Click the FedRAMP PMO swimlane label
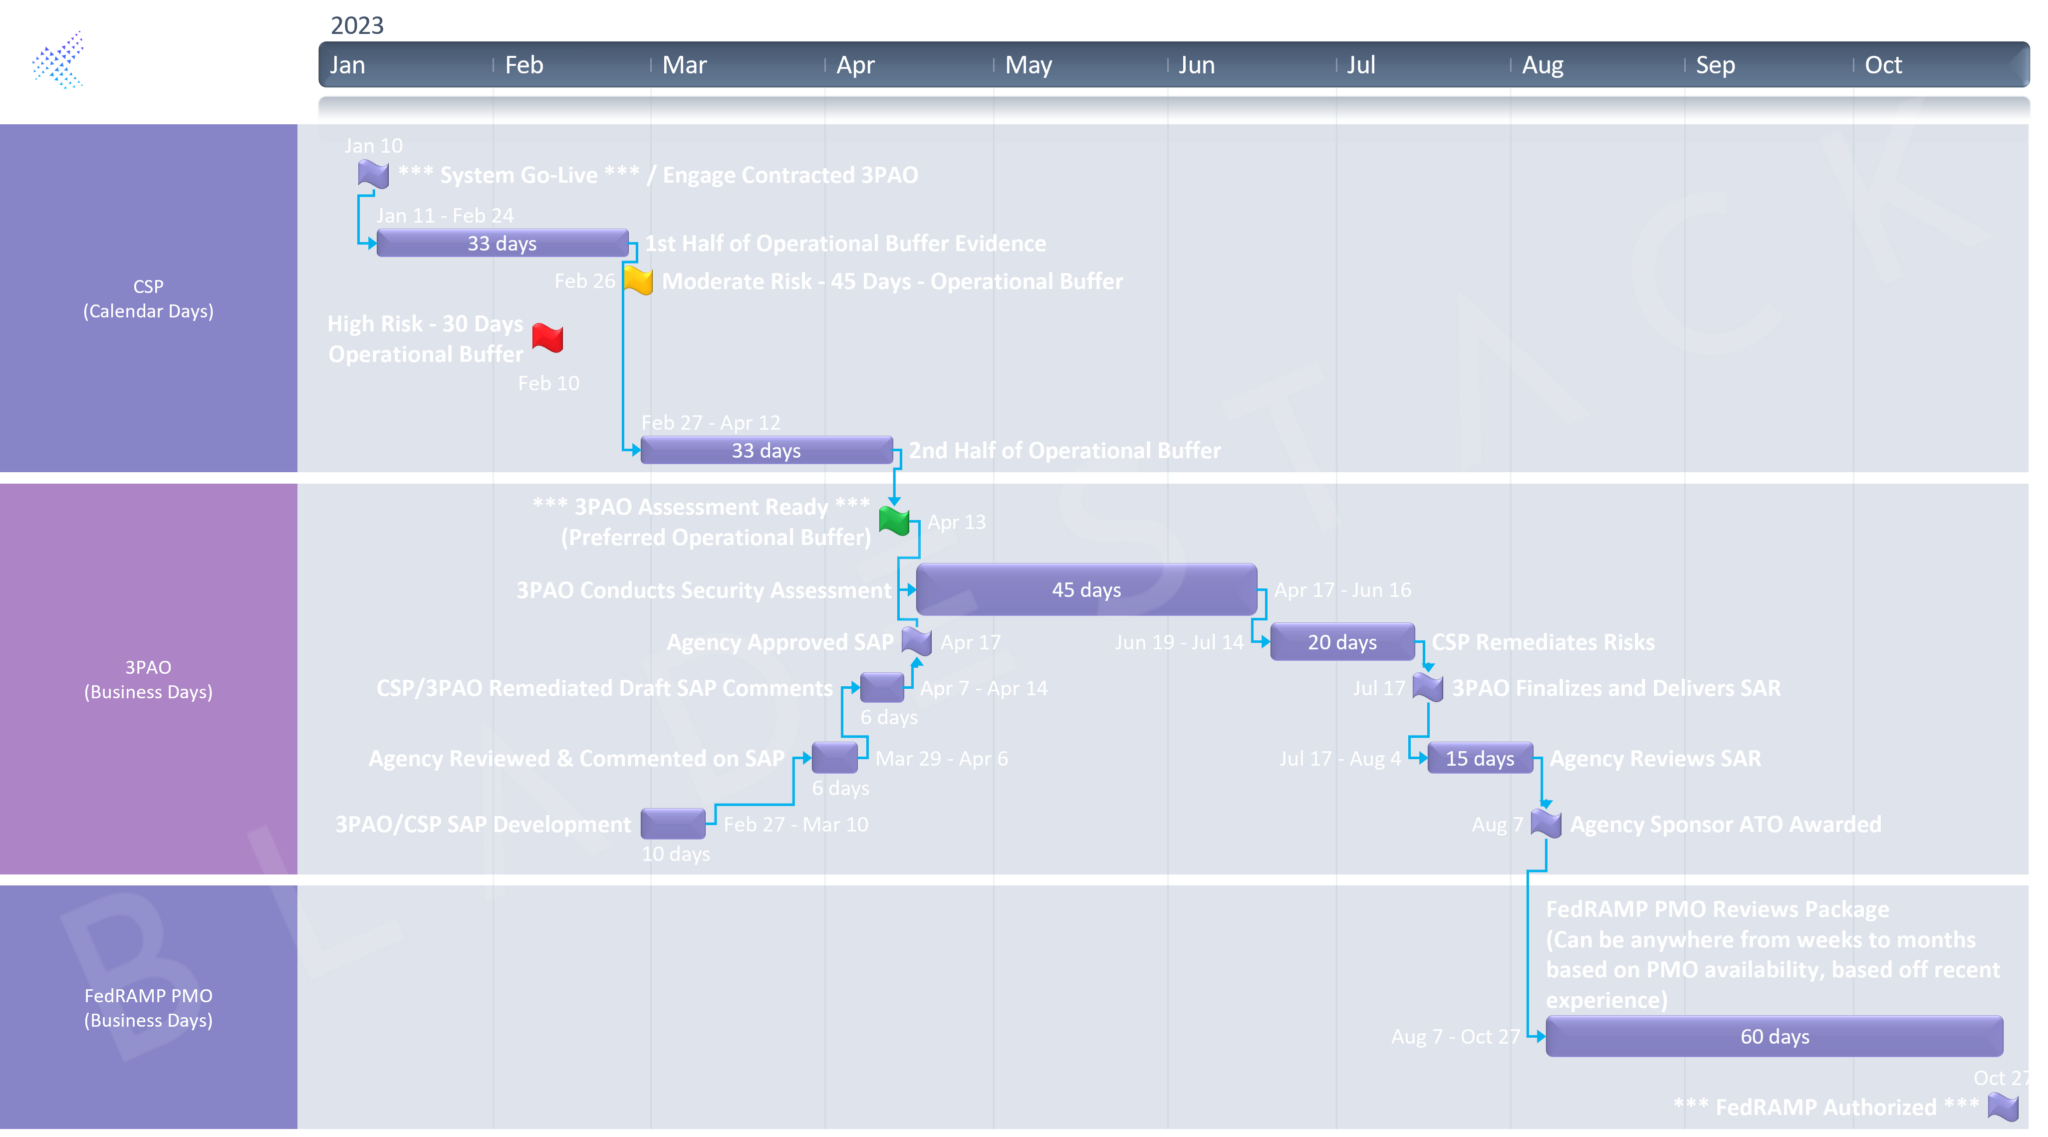Image resolution: width=2048 pixels, height=1137 pixels. tap(148, 1007)
